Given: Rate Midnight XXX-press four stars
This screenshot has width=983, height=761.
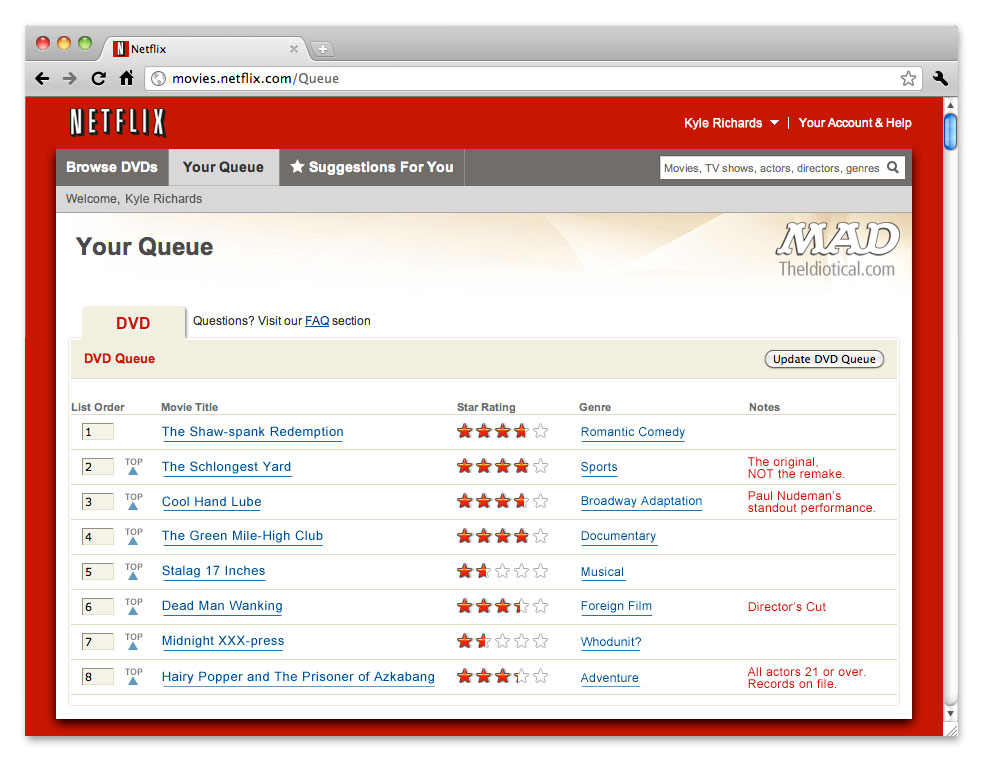Looking at the screenshot, I should 522,641.
